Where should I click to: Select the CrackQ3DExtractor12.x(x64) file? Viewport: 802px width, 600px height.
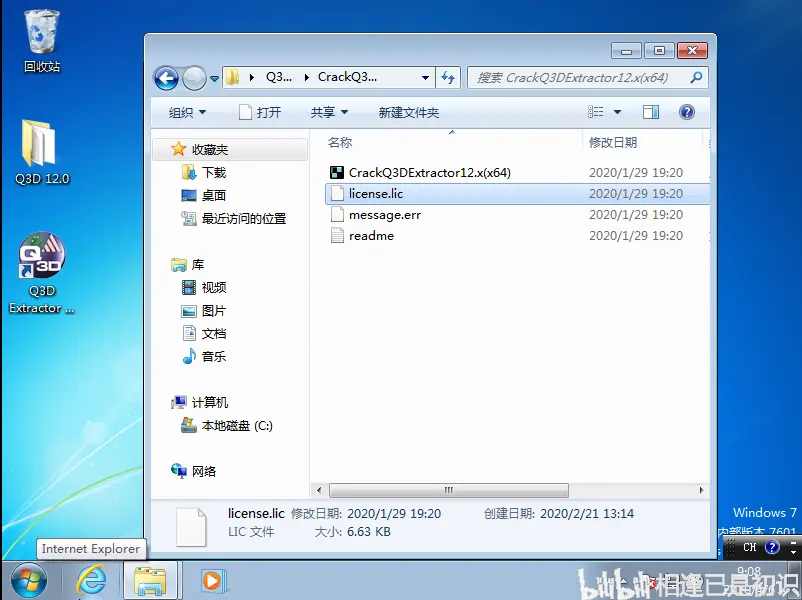(430, 172)
